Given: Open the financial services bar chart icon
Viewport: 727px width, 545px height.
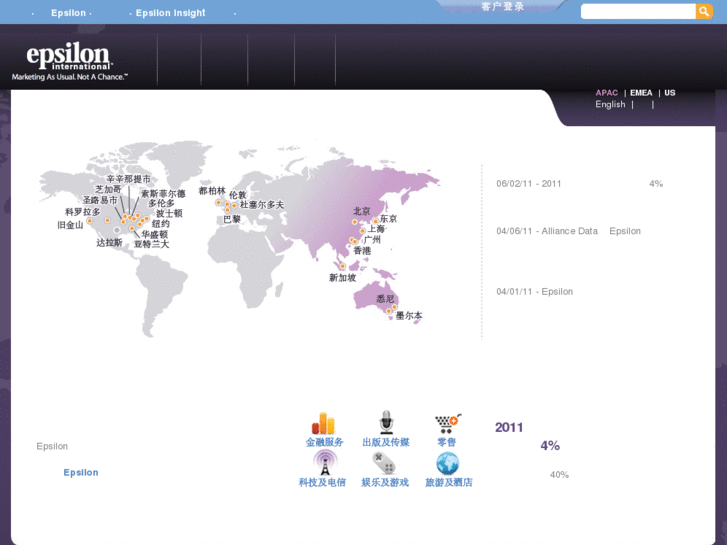Looking at the screenshot, I should [323, 423].
